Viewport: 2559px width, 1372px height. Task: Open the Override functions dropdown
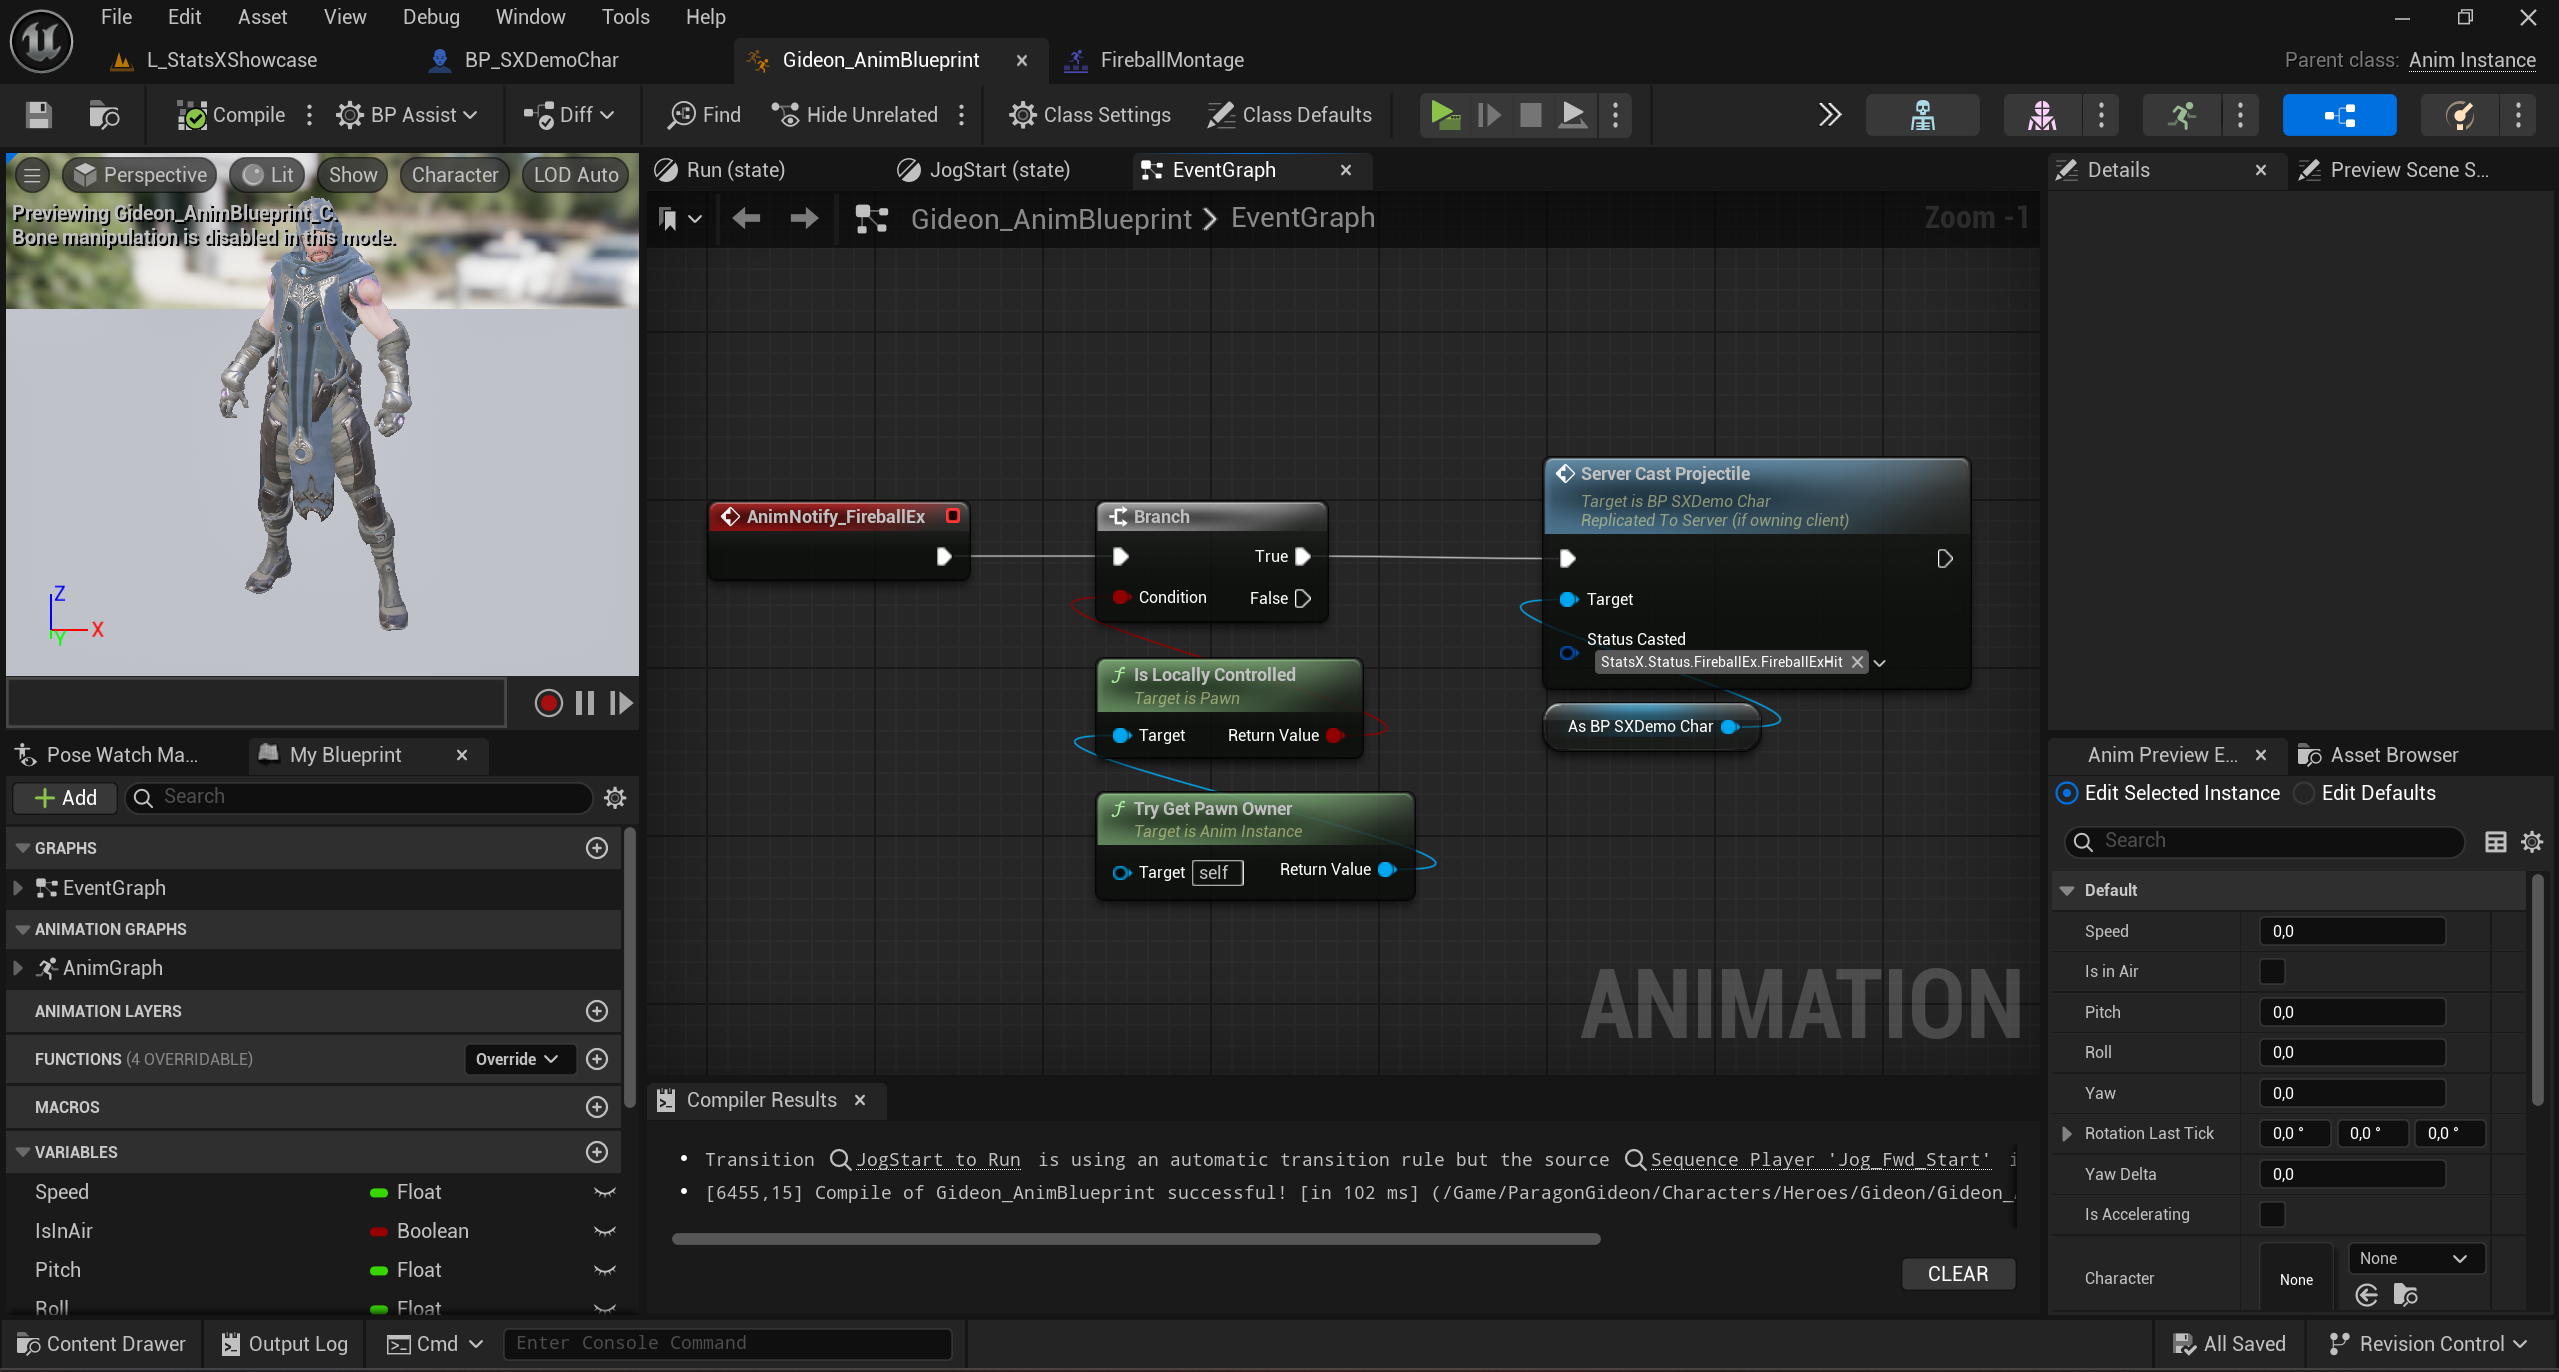coord(518,1059)
